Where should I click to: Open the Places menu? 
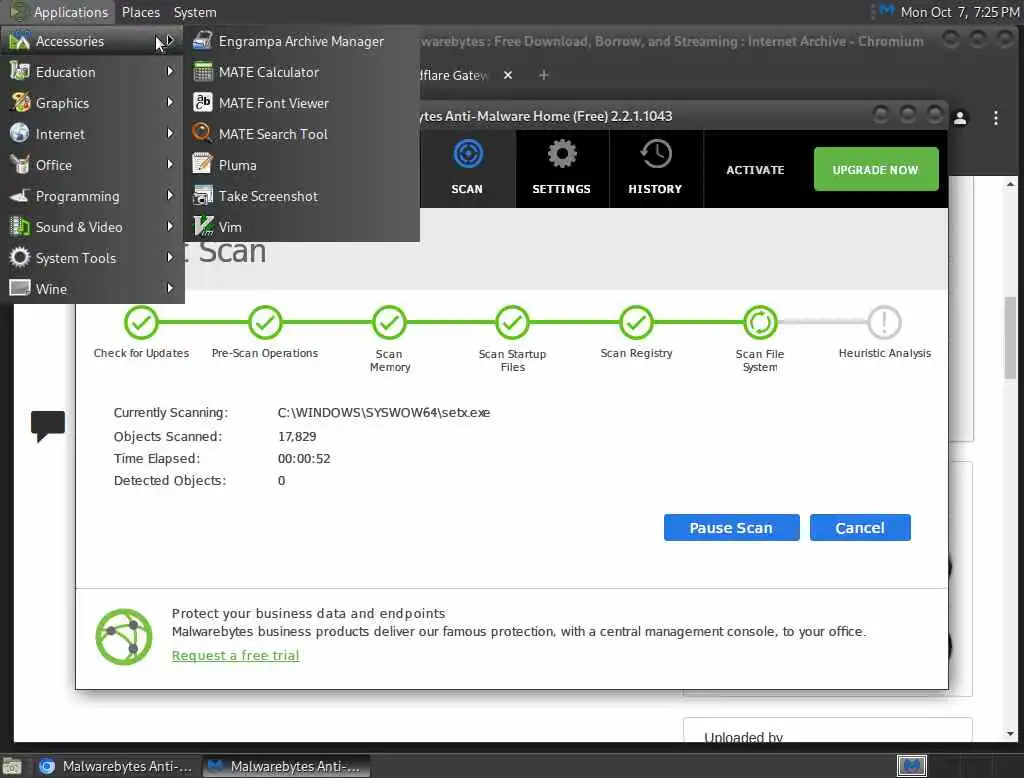click(141, 12)
